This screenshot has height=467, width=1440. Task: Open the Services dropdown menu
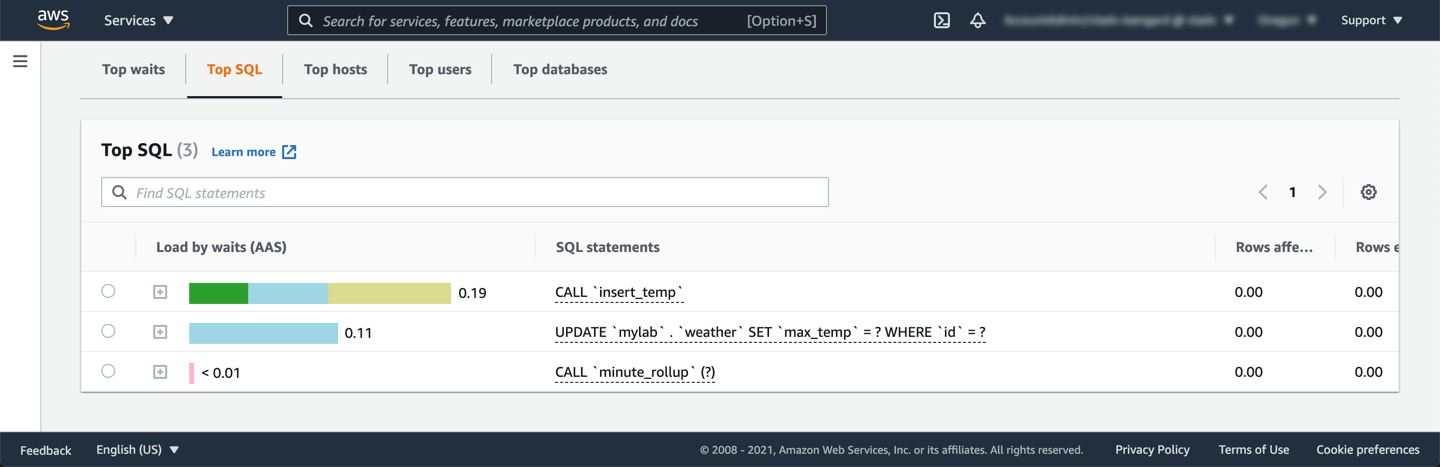[138, 20]
